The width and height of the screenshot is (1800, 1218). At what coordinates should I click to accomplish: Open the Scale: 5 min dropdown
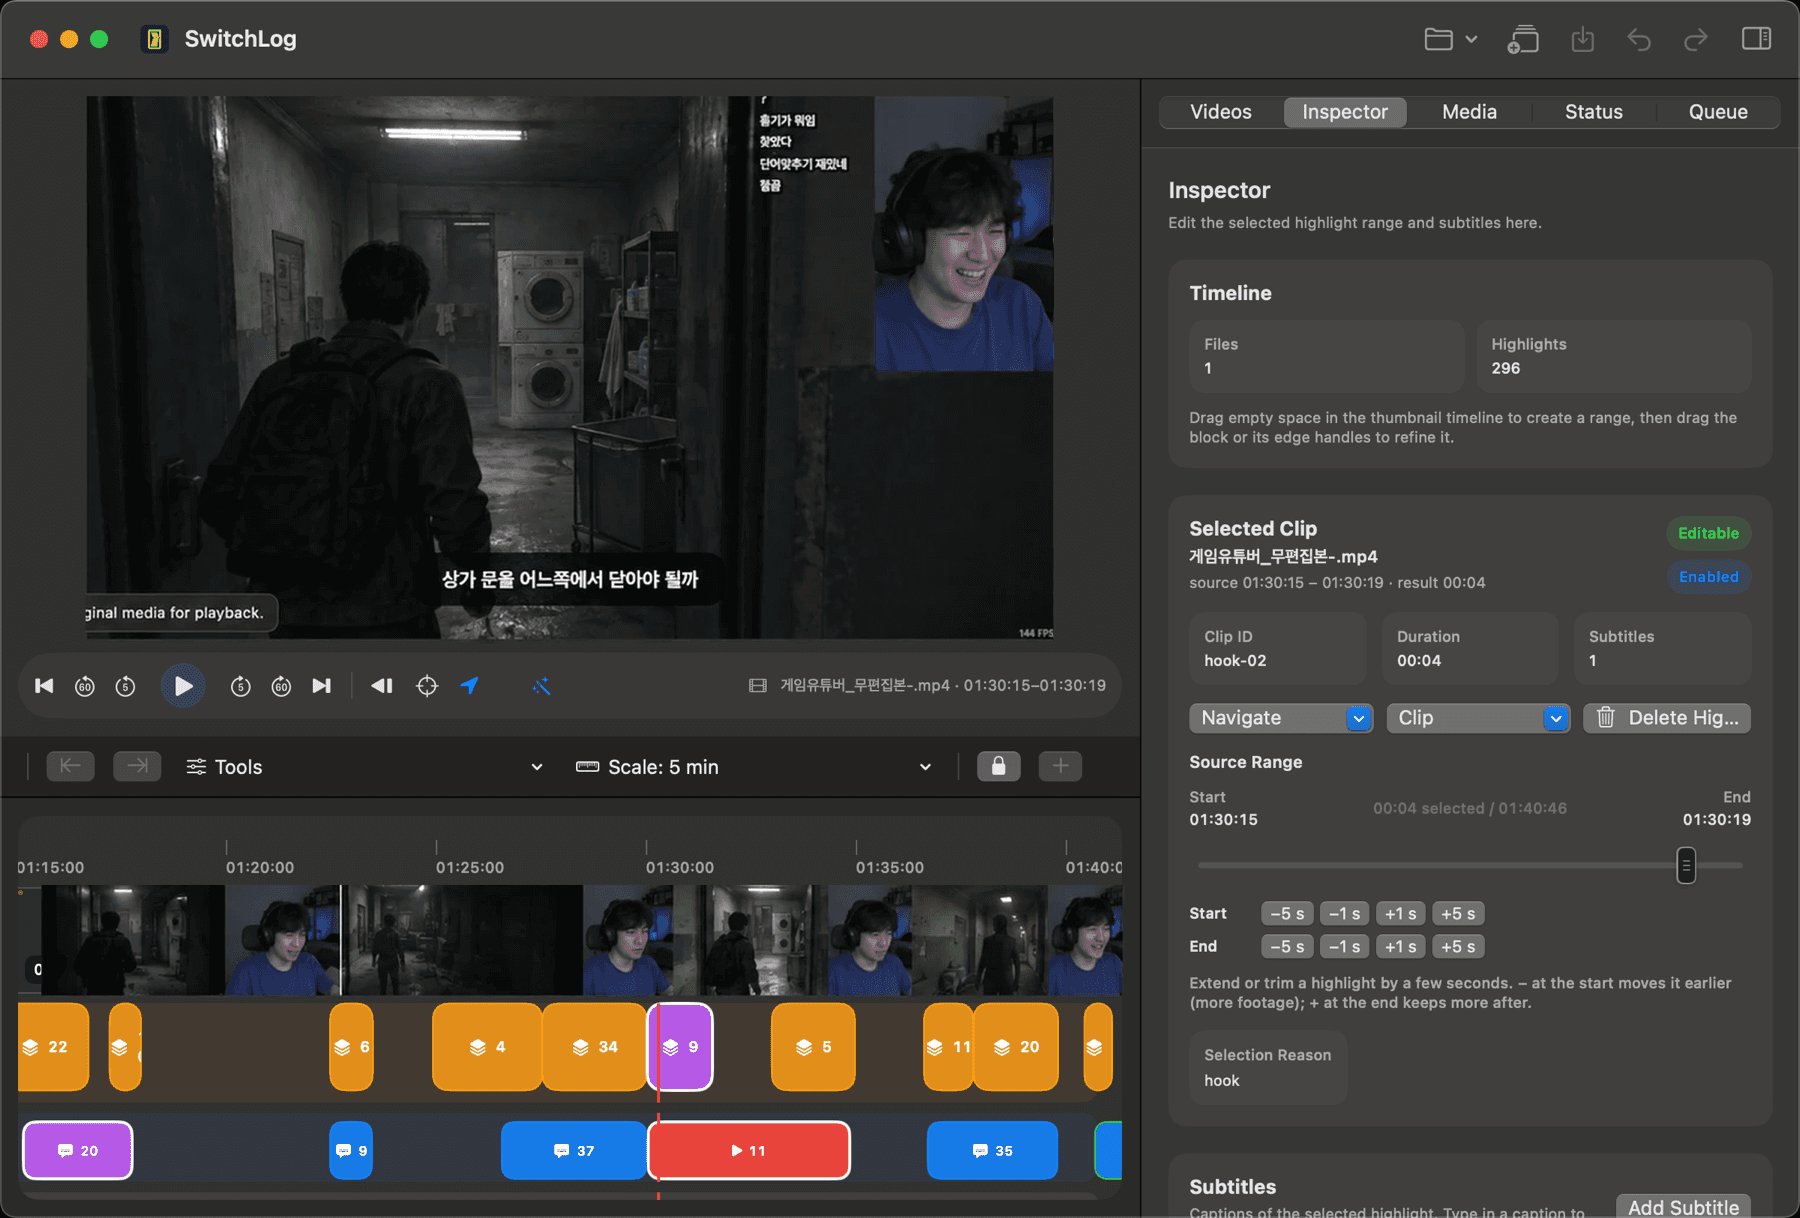click(756, 767)
